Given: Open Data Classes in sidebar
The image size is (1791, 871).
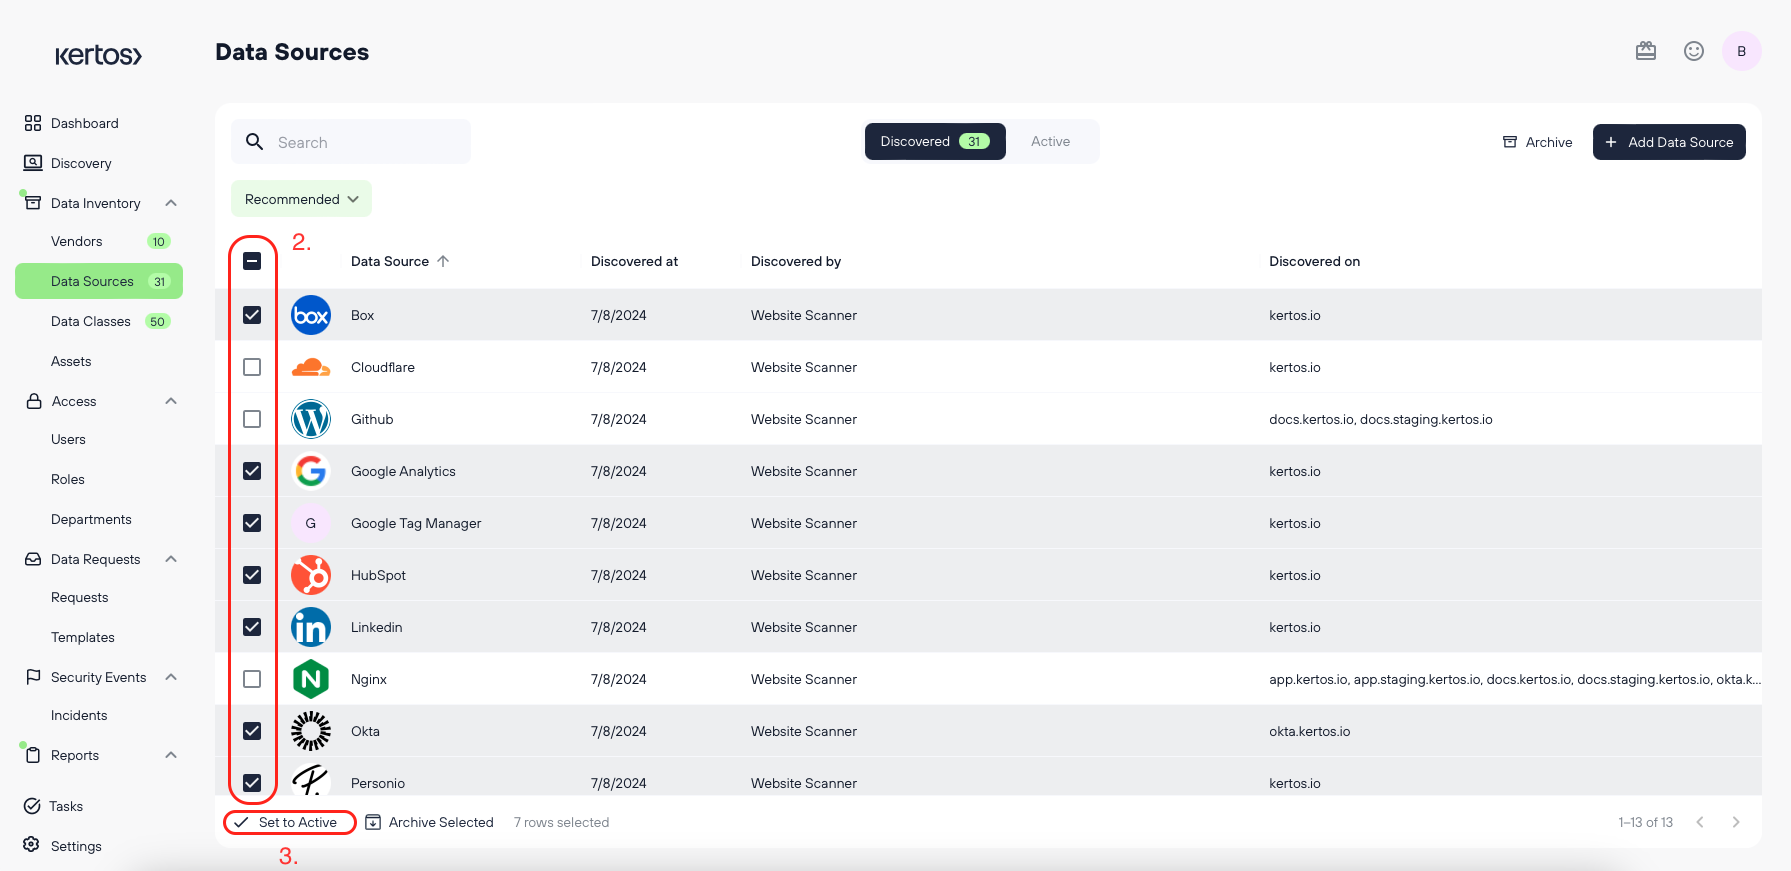Looking at the screenshot, I should [91, 321].
